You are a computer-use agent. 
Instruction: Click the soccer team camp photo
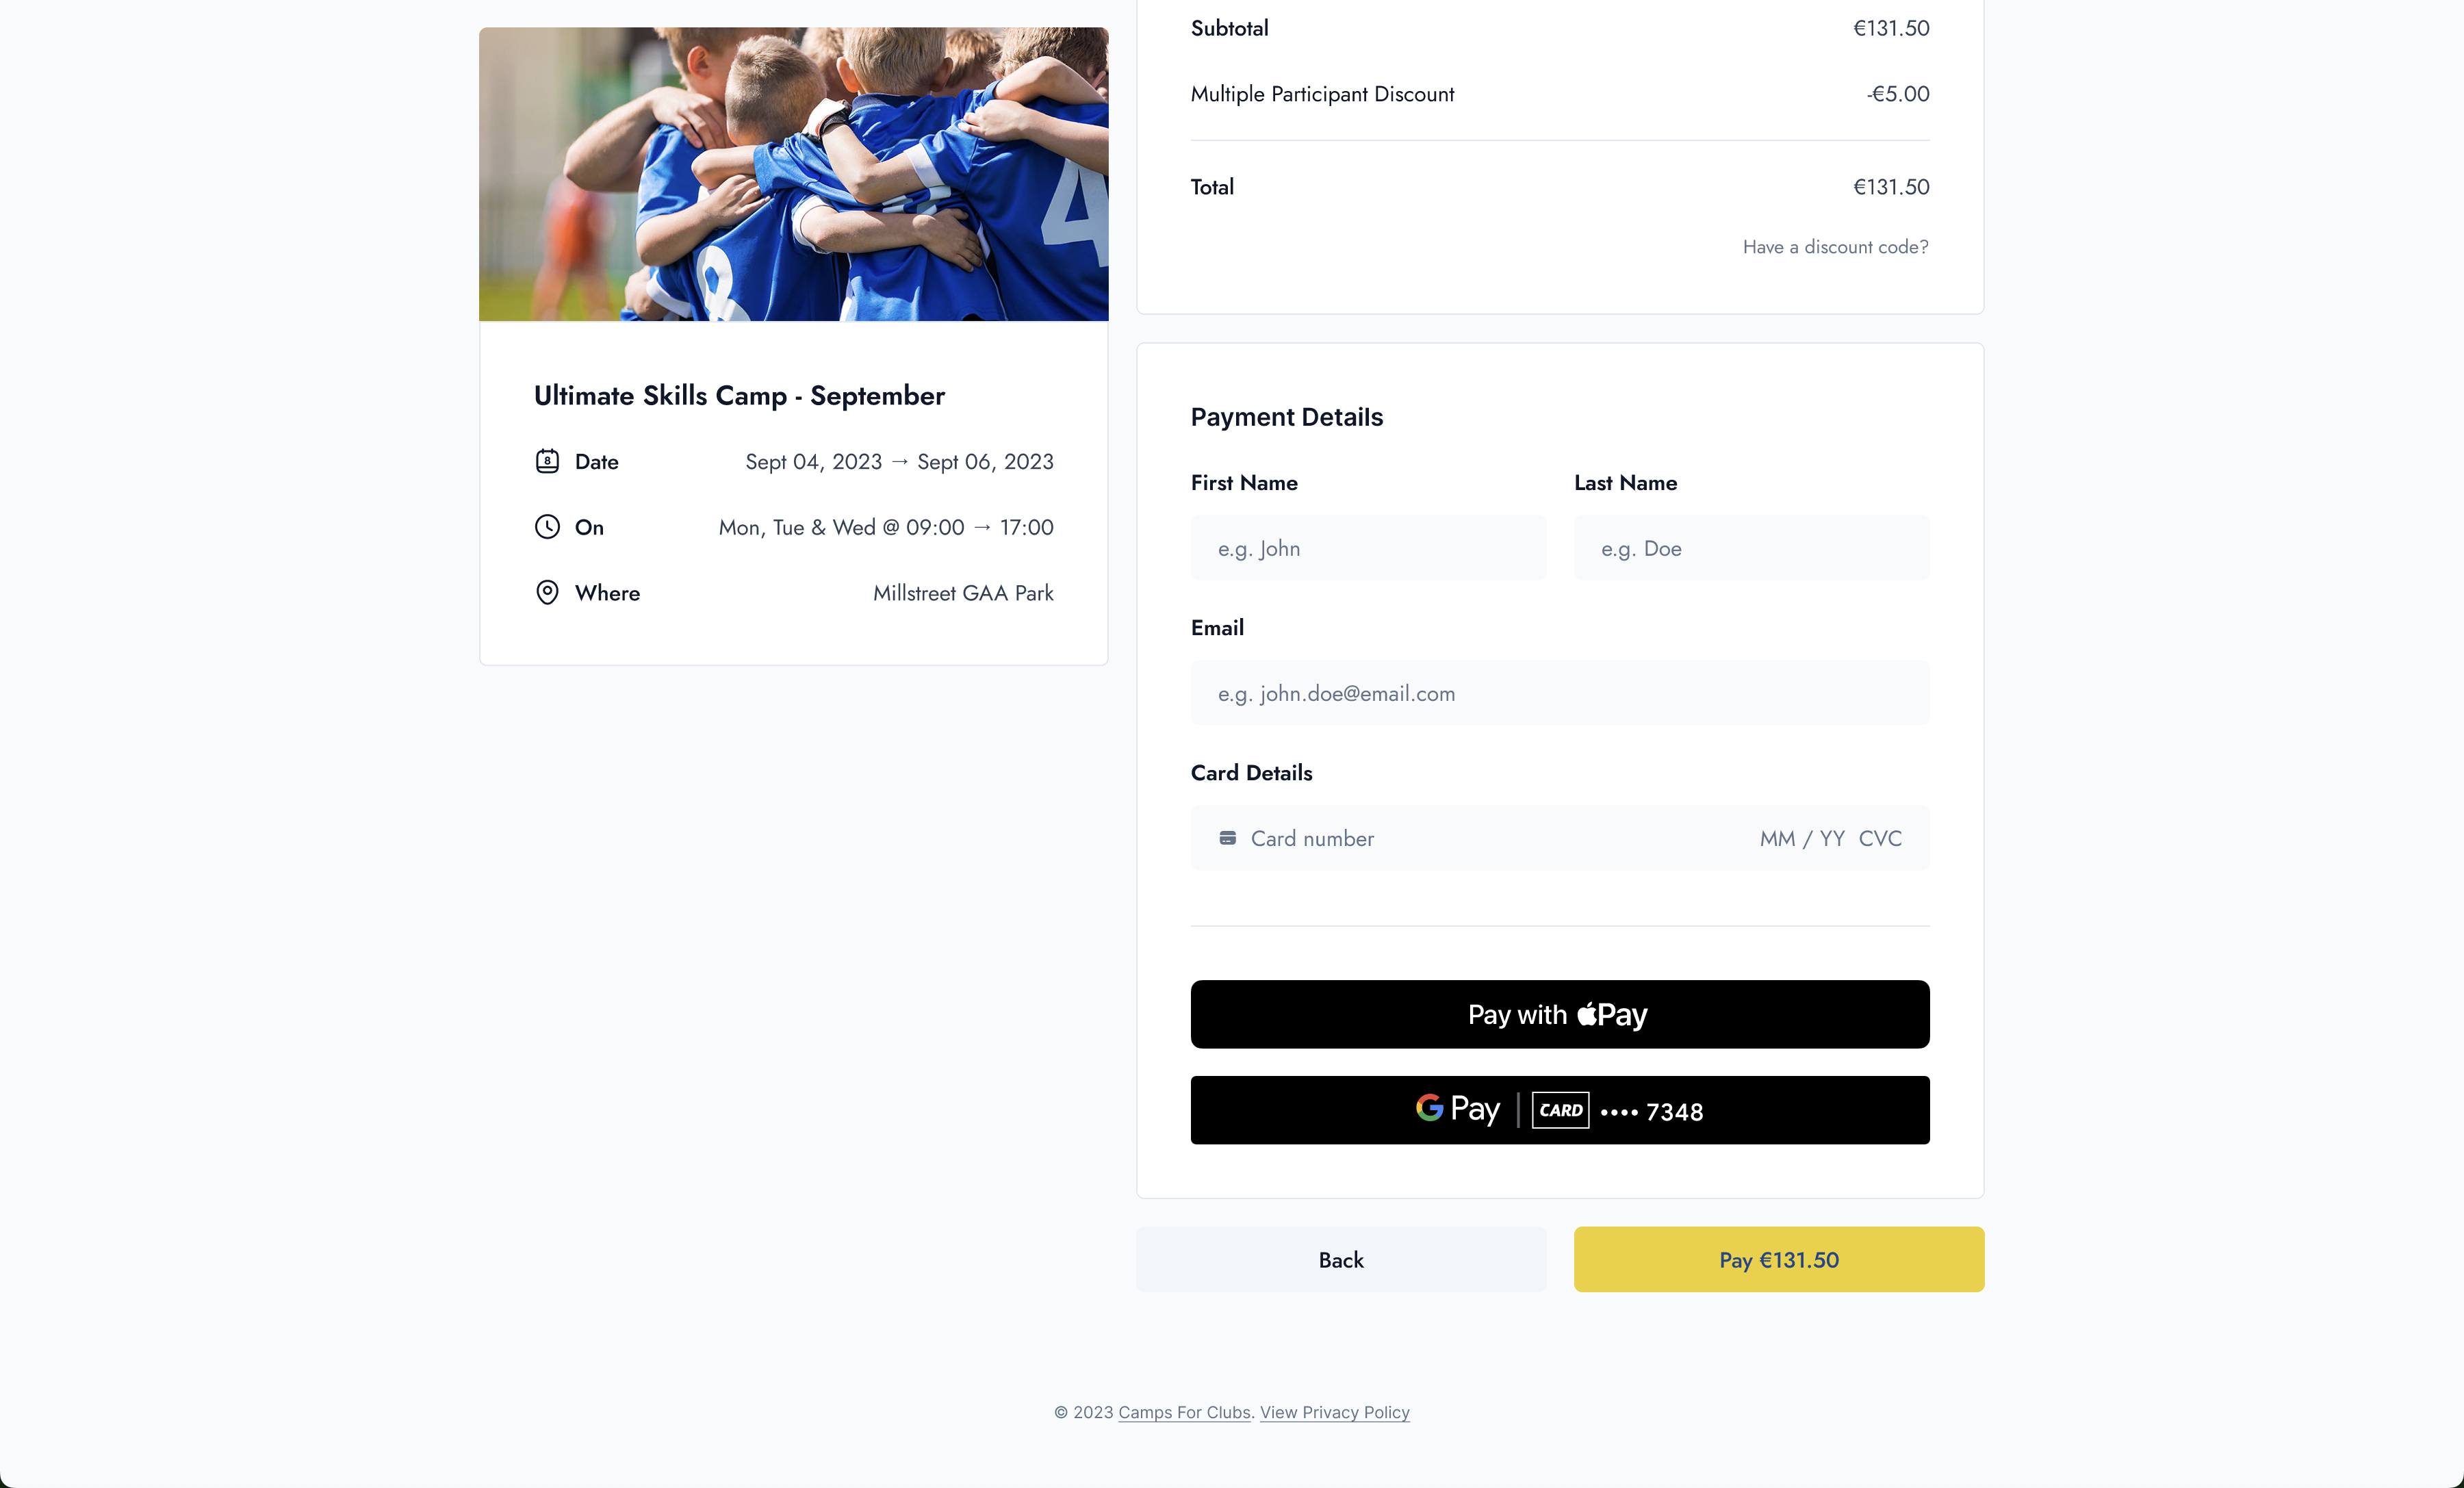pos(793,174)
